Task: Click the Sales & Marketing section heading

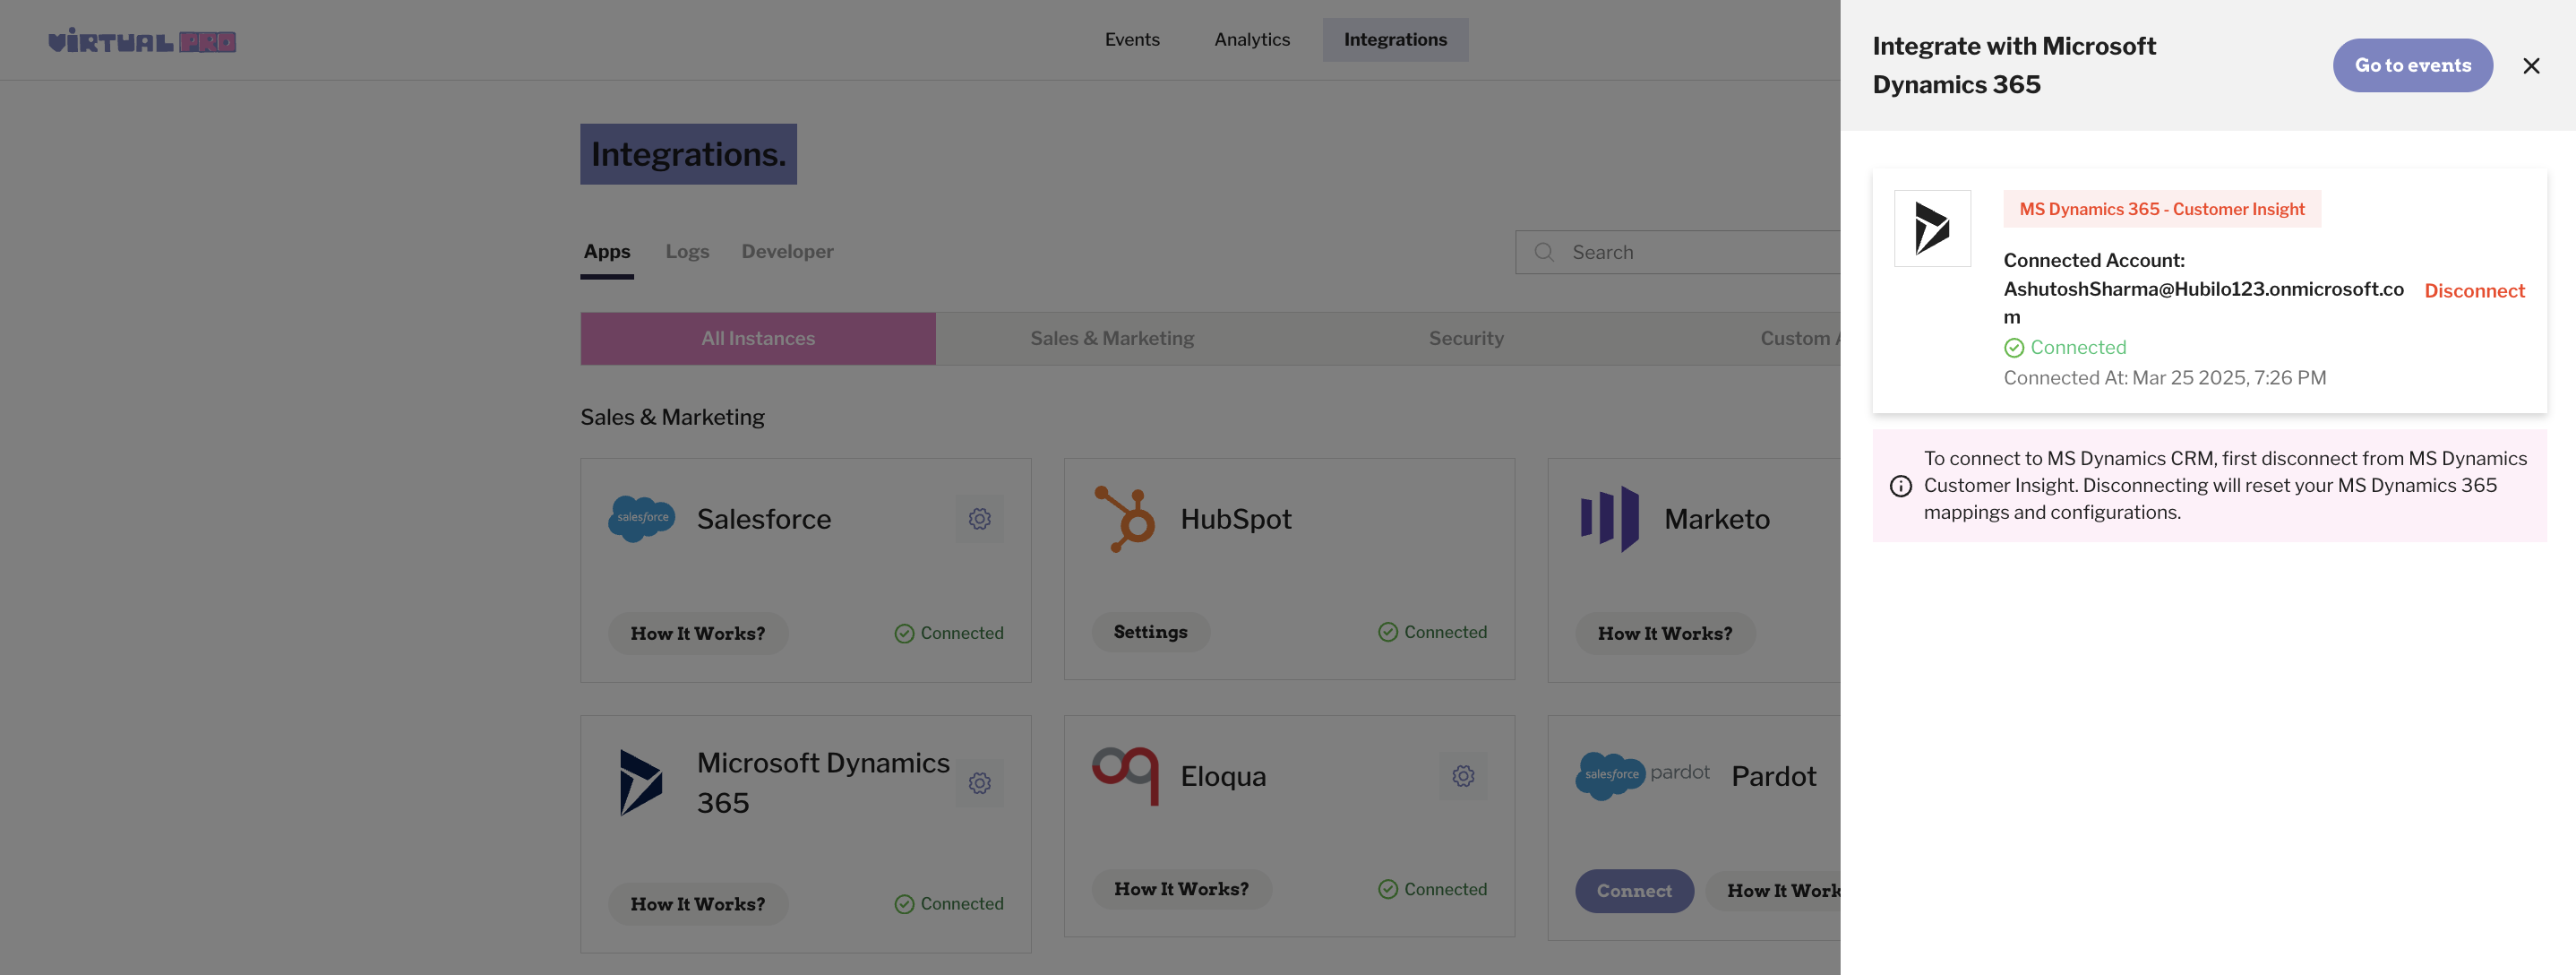Action: tap(672, 417)
